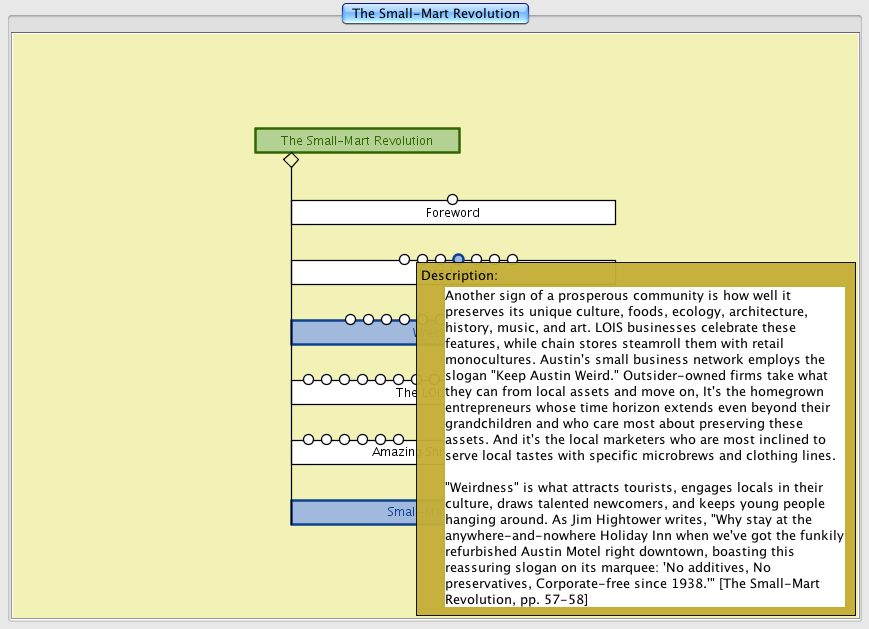Click first circle above the Amazing box
869x629 pixels.
pyautogui.click(x=308, y=440)
